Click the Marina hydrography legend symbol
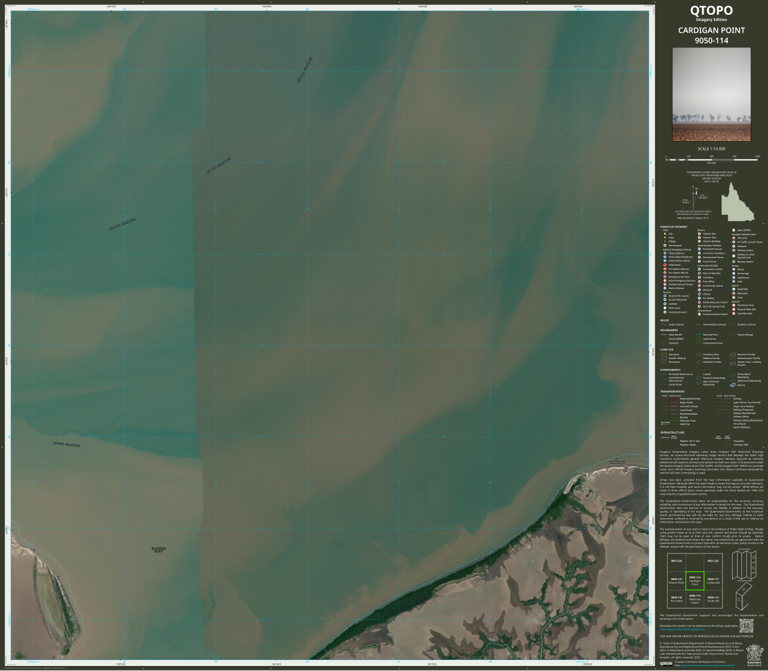Image resolution: width=768 pixels, height=671 pixels. [x=733, y=385]
